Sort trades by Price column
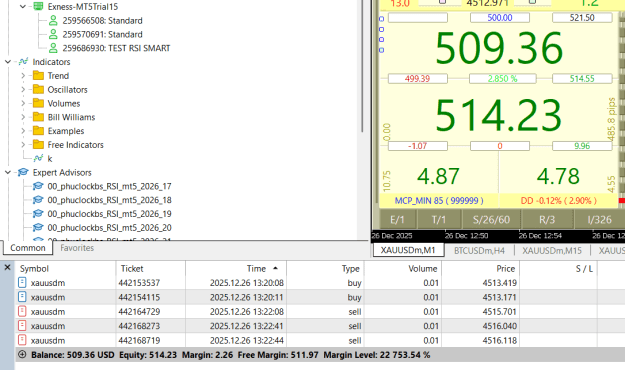 (480, 269)
